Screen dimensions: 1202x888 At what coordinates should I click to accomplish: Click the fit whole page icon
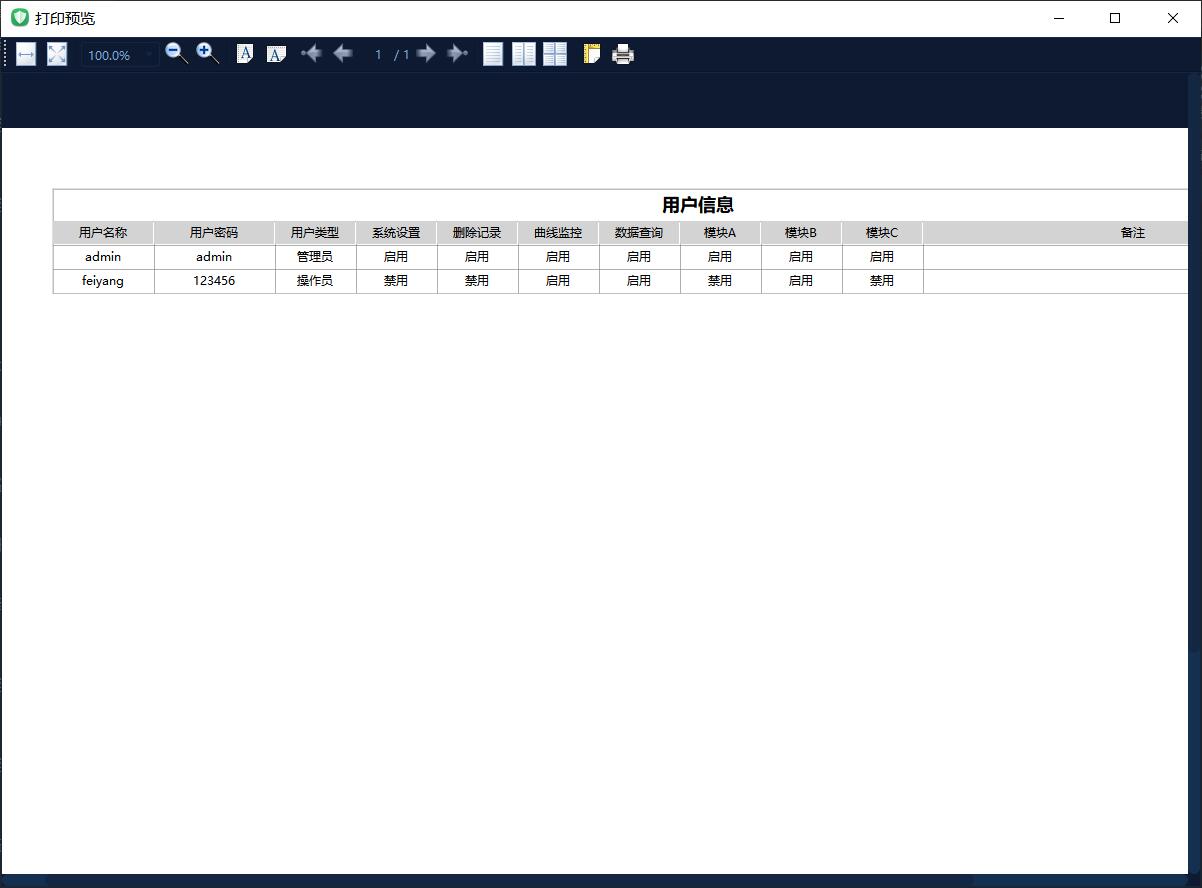pos(57,55)
